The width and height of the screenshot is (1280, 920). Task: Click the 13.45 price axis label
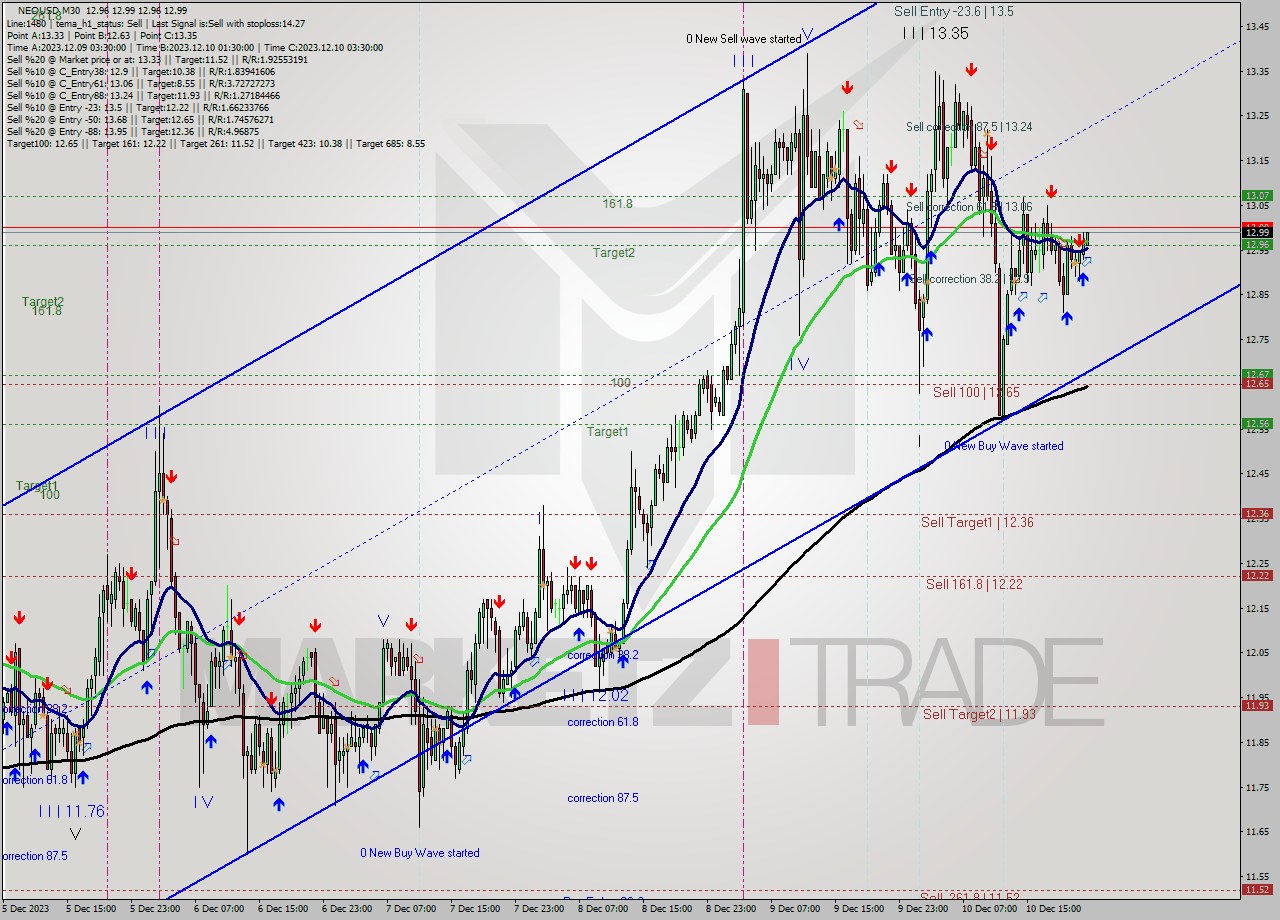click(1257, 27)
